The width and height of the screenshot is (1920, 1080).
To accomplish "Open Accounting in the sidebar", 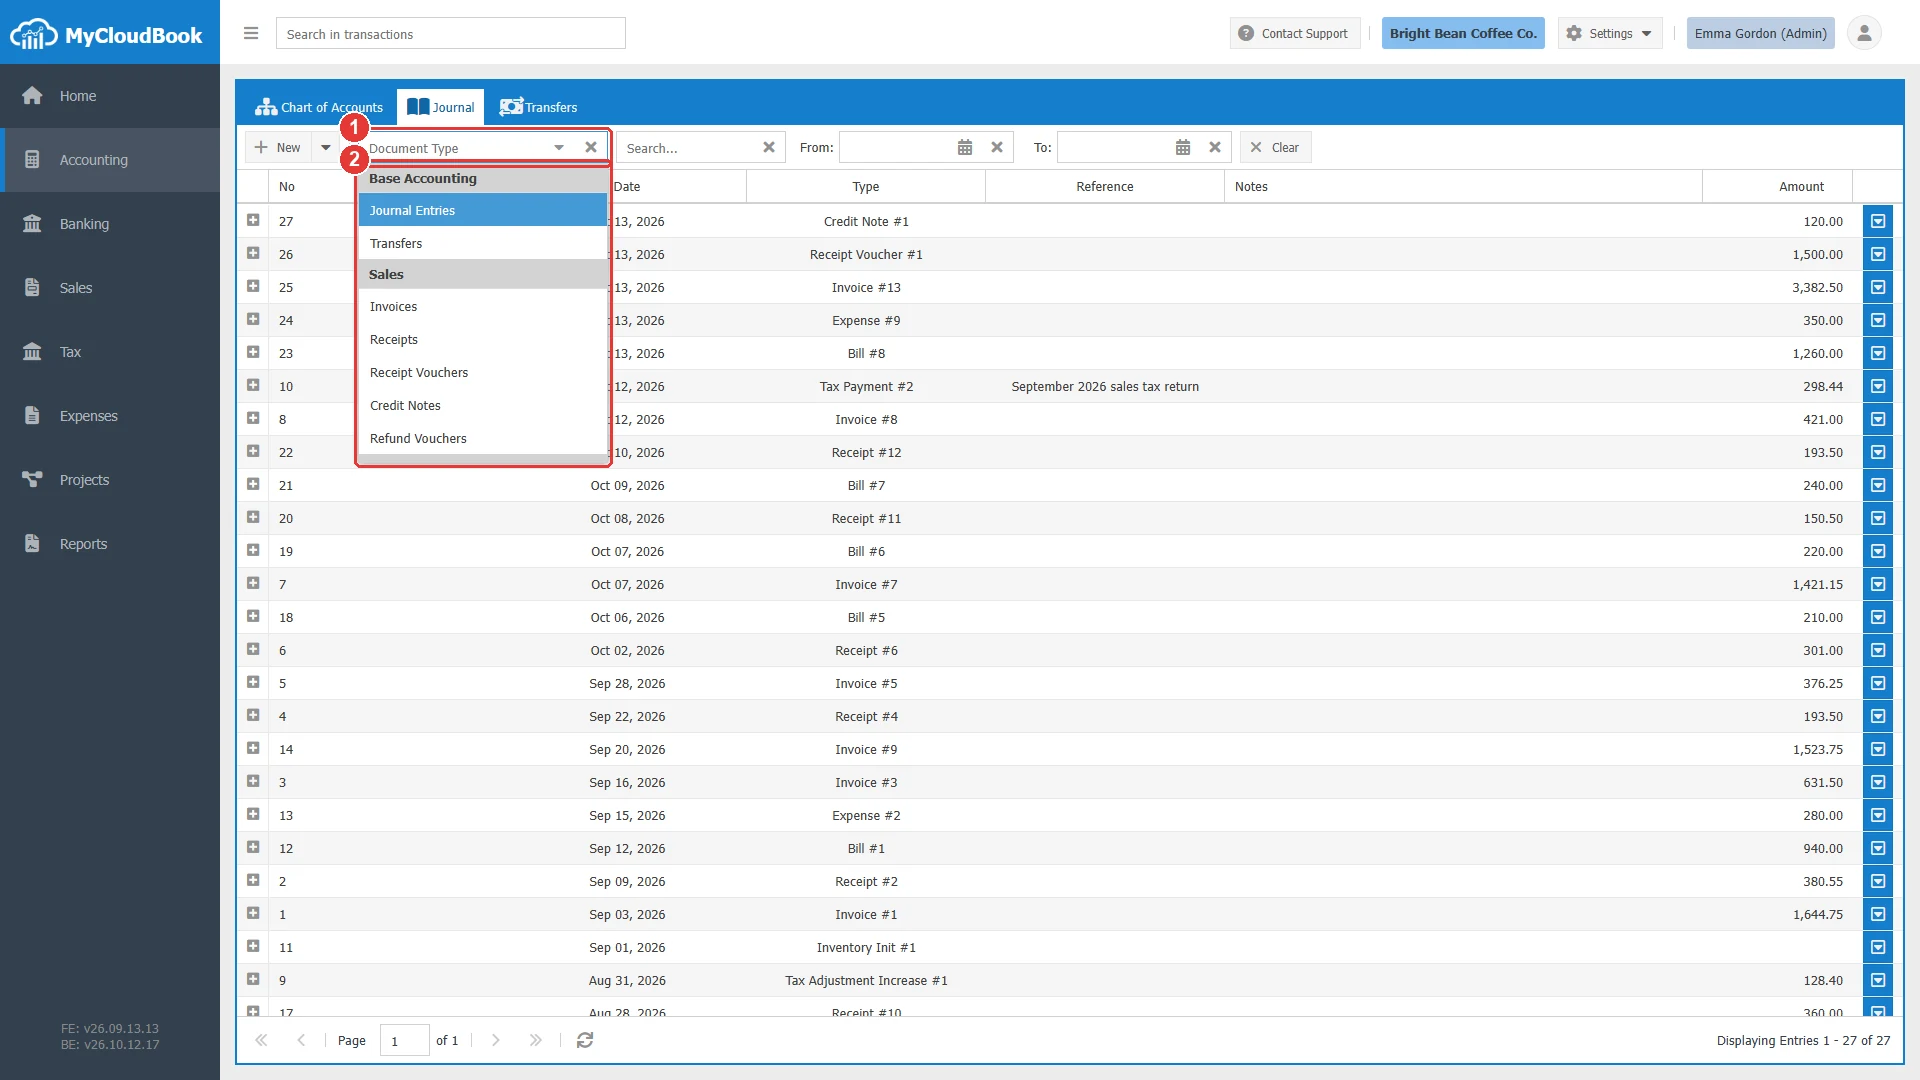I will coord(110,160).
